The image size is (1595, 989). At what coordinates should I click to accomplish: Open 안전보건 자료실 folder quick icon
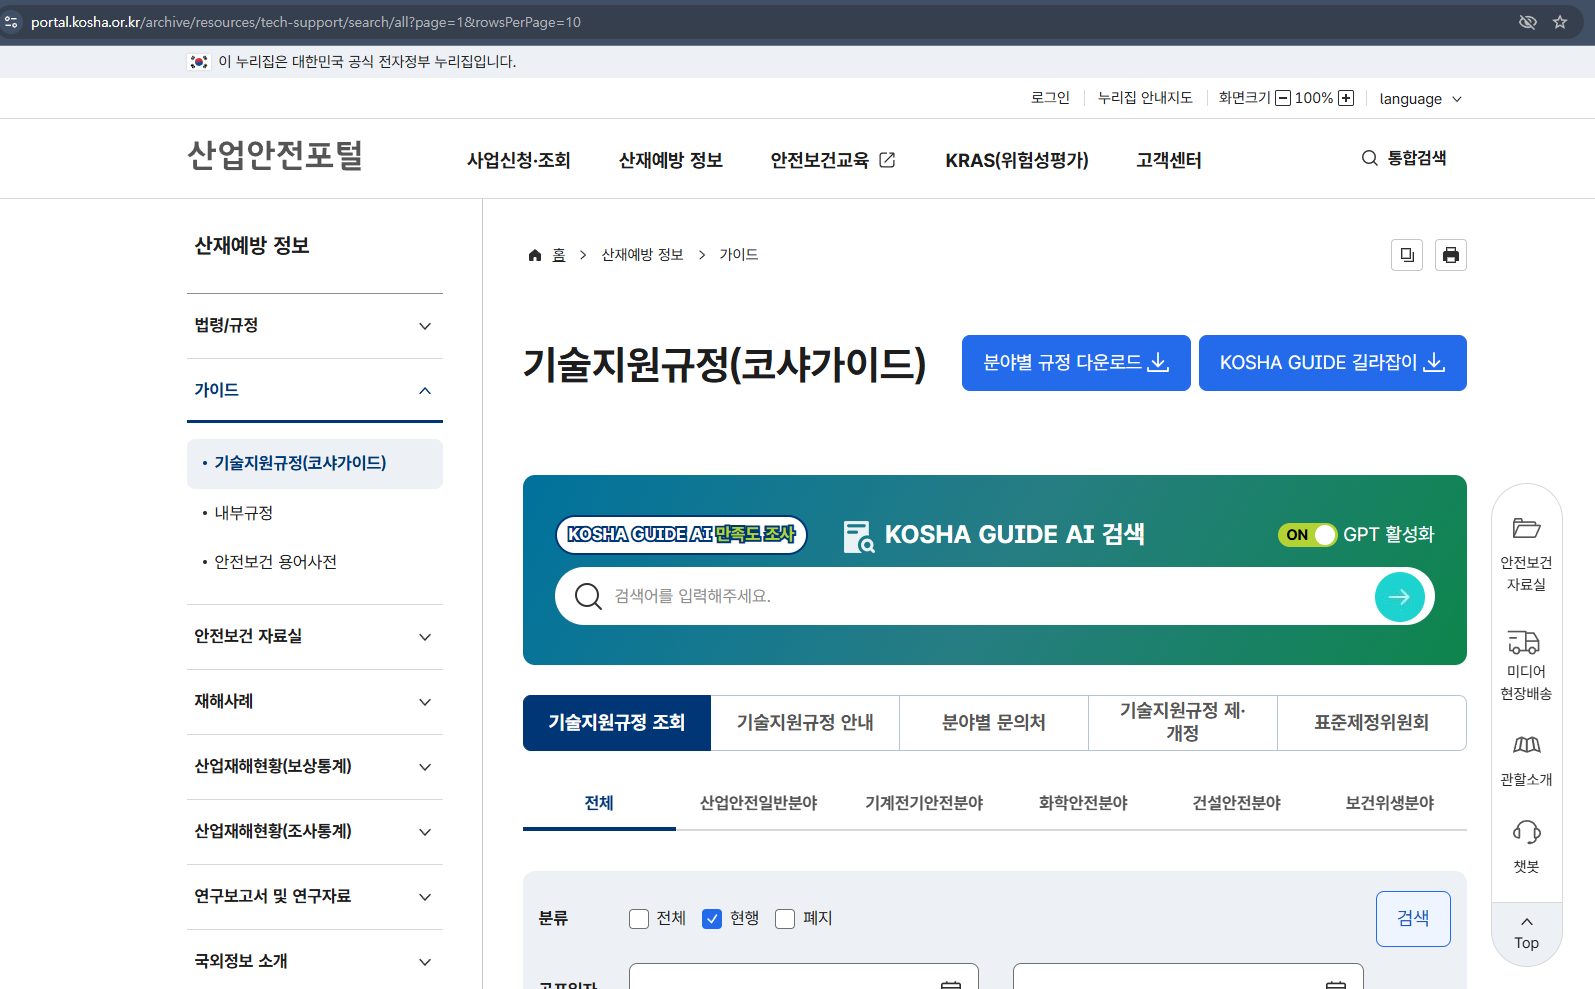[x=1526, y=528]
